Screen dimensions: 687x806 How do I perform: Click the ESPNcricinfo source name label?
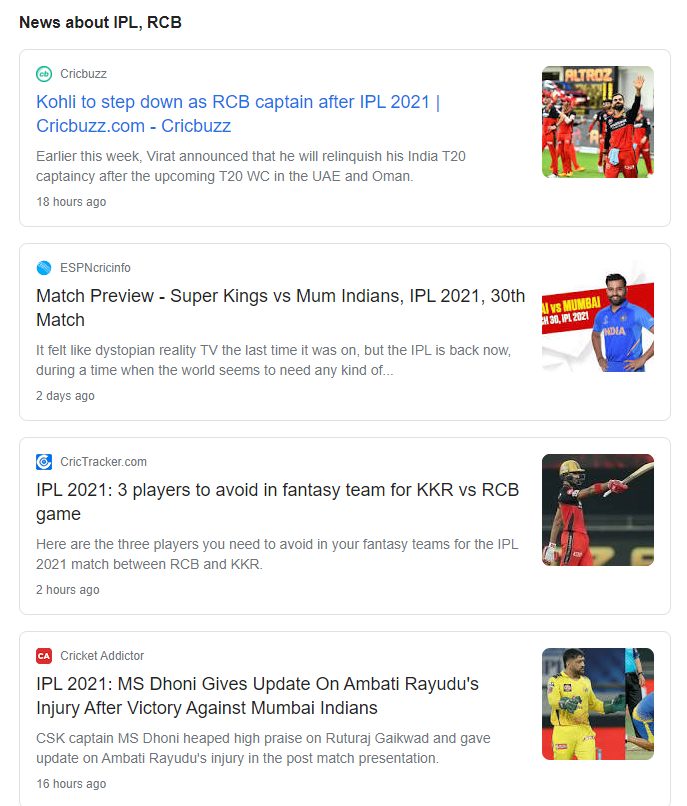95,268
